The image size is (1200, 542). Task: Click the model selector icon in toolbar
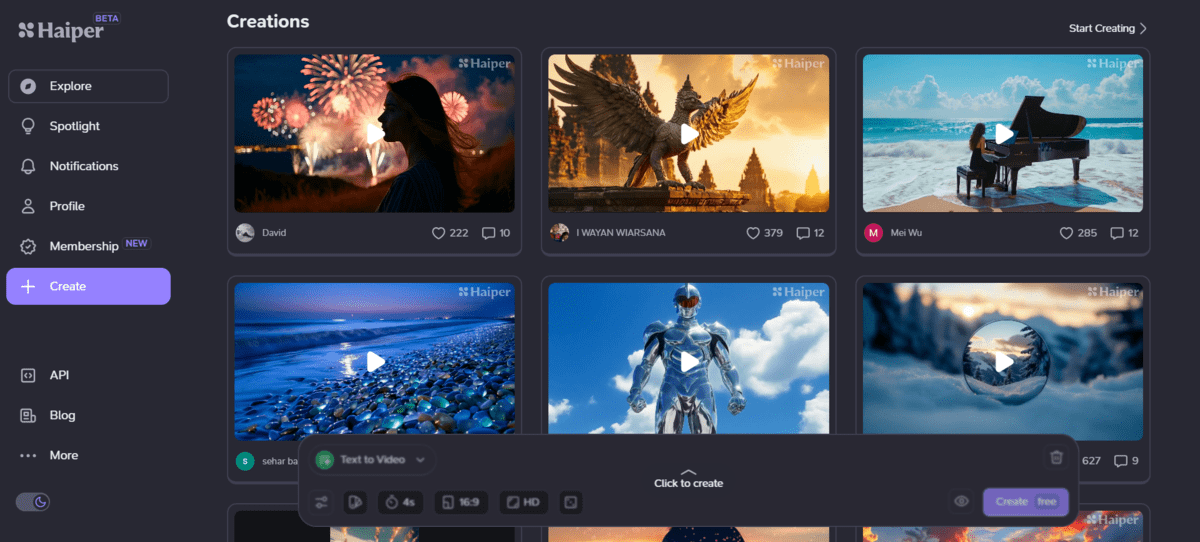(x=355, y=502)
